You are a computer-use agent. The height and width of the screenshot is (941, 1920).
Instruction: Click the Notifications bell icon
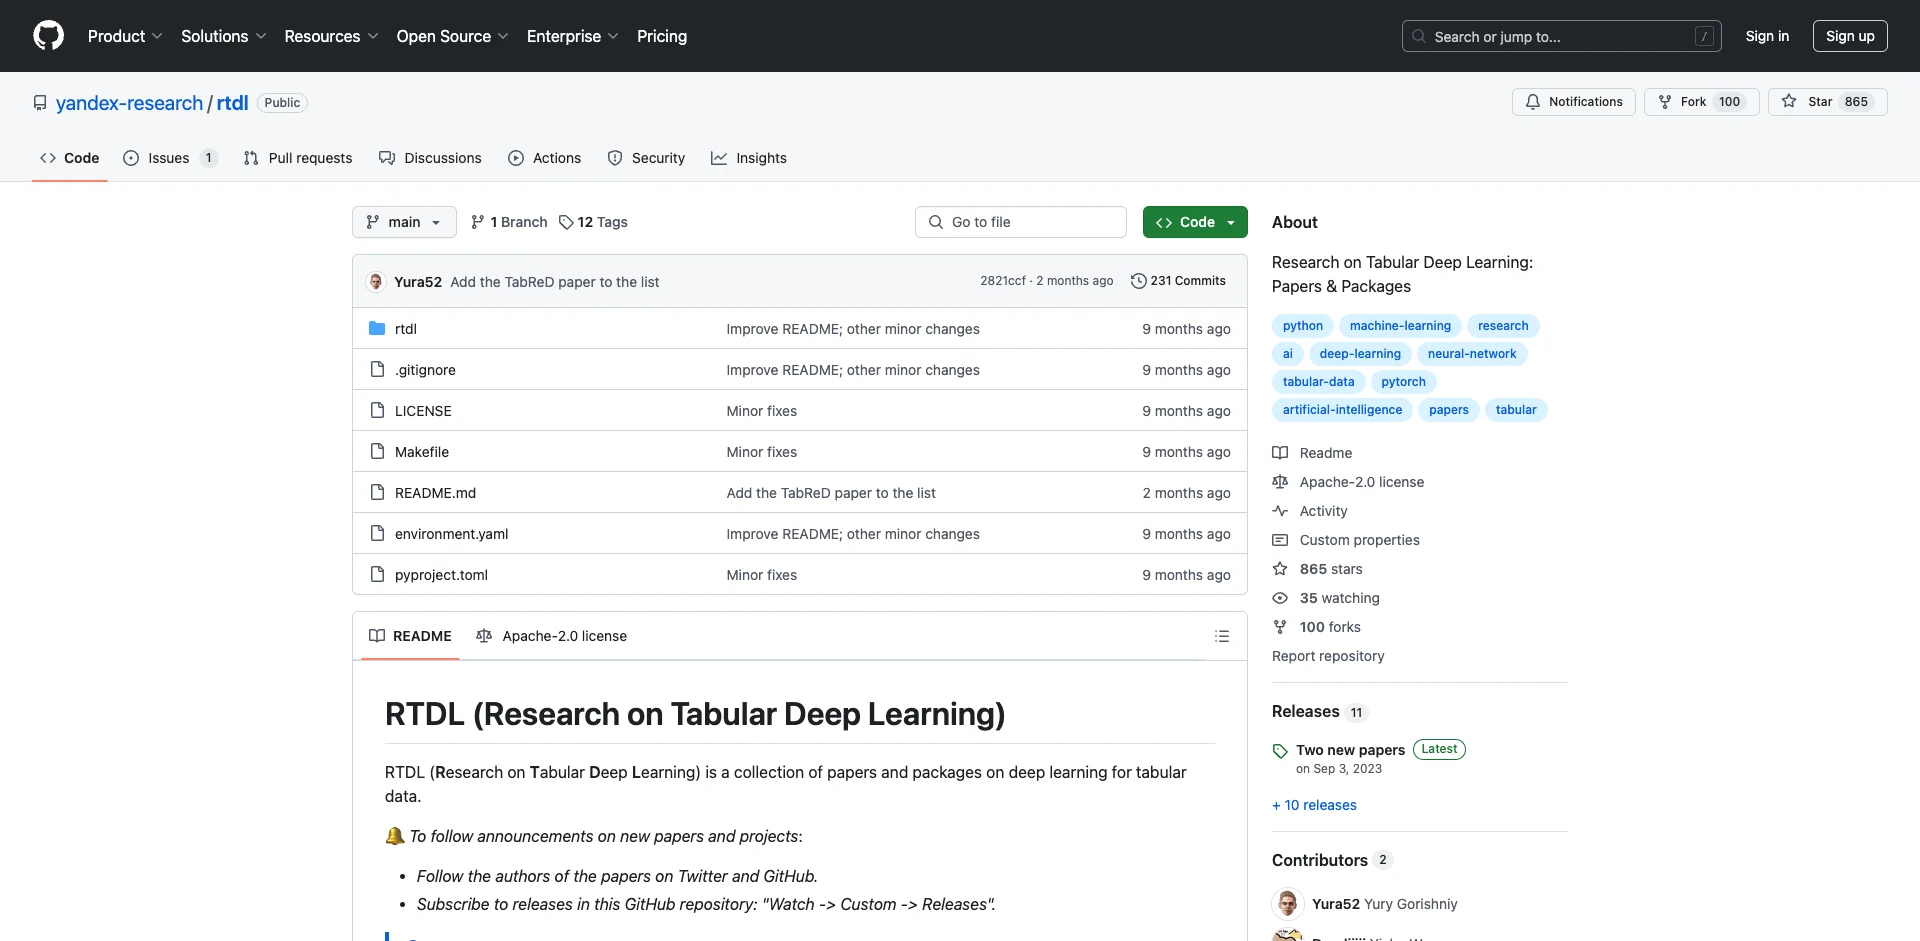click(x=1533, y=102)
